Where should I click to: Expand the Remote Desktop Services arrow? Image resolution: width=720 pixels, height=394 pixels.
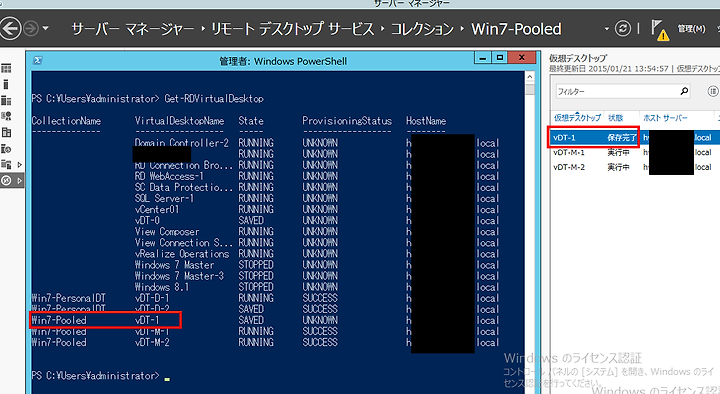19,180
